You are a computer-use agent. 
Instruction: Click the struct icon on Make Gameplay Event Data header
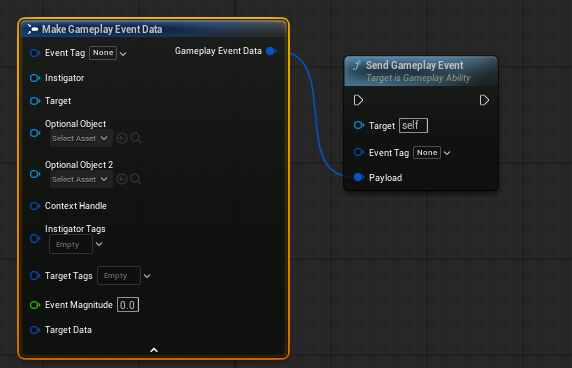(33, 29)
